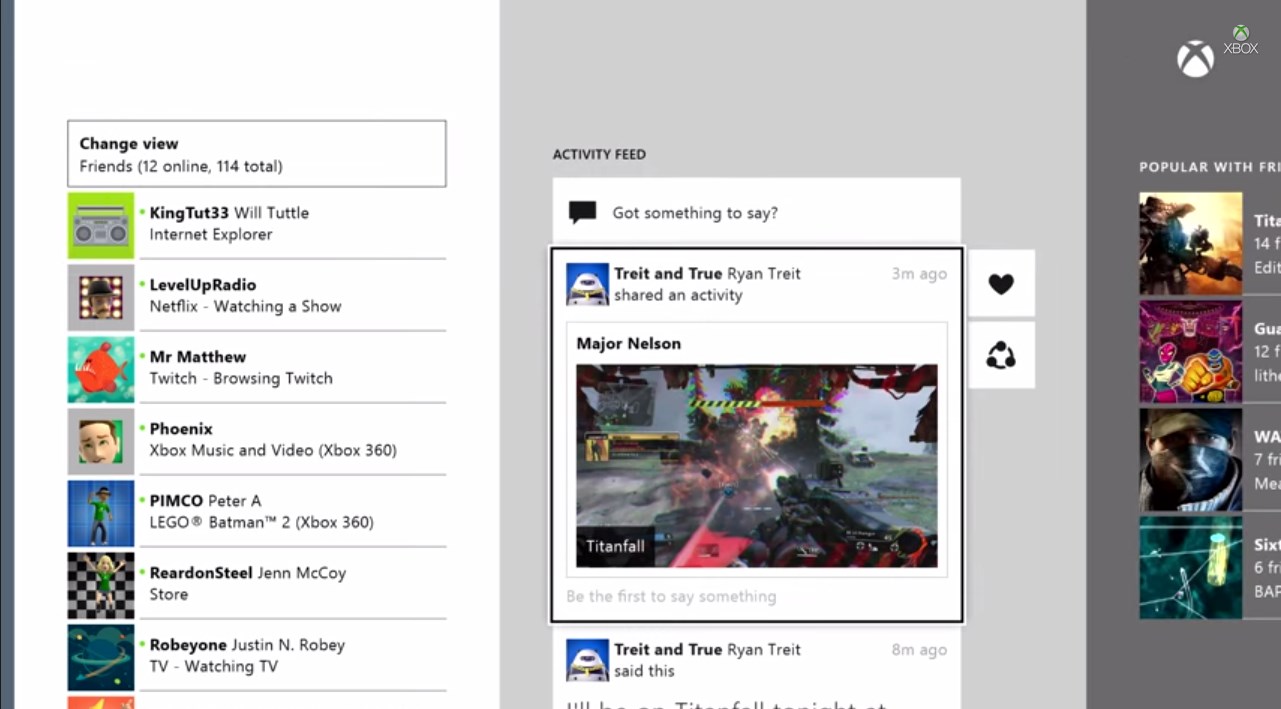Select KingTut33's boombox avatar
The width and height of the screenshot is (1281, 709).
pos(101,225)
